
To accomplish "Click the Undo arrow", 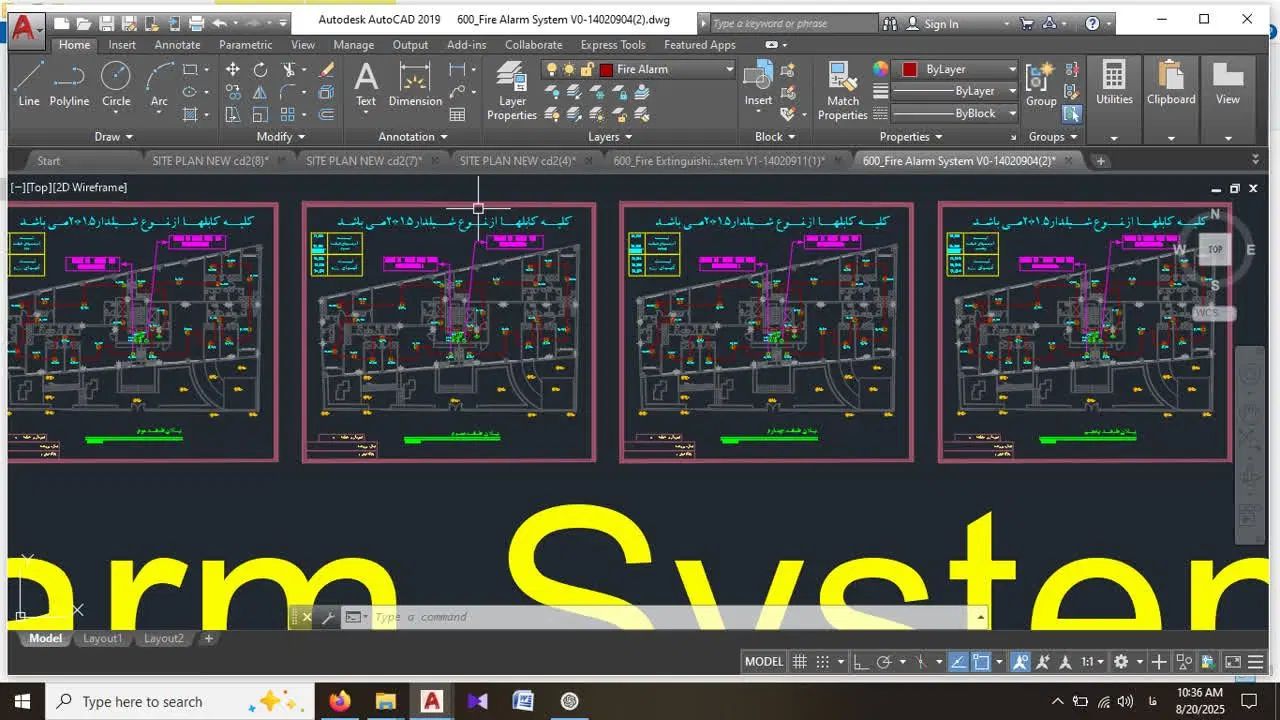I will pyautogui.click(x=219, y=22).
